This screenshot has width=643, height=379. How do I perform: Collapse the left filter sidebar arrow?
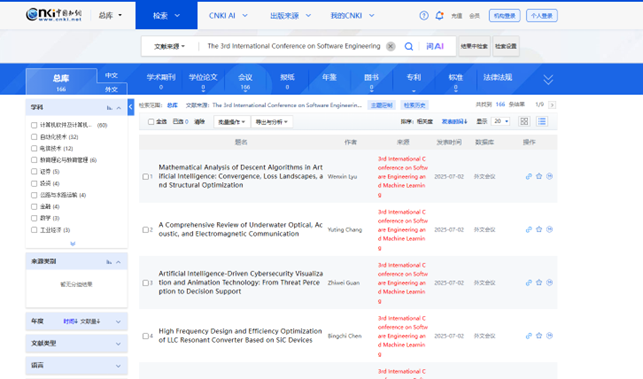pos(131,107)
